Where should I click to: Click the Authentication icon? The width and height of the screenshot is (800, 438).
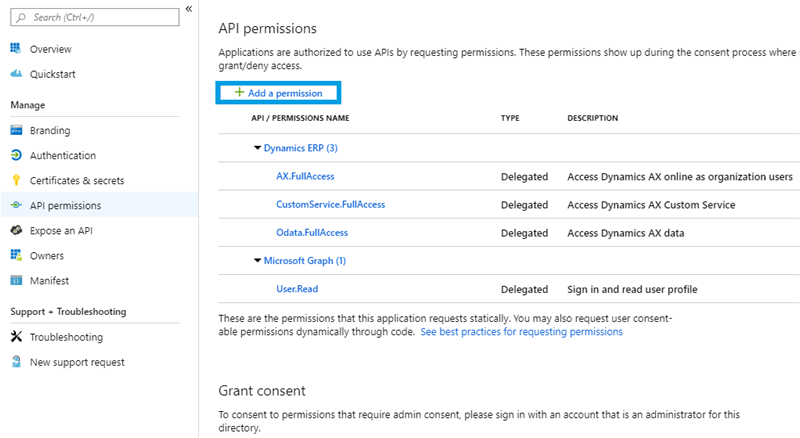click(x=16, y=156)
